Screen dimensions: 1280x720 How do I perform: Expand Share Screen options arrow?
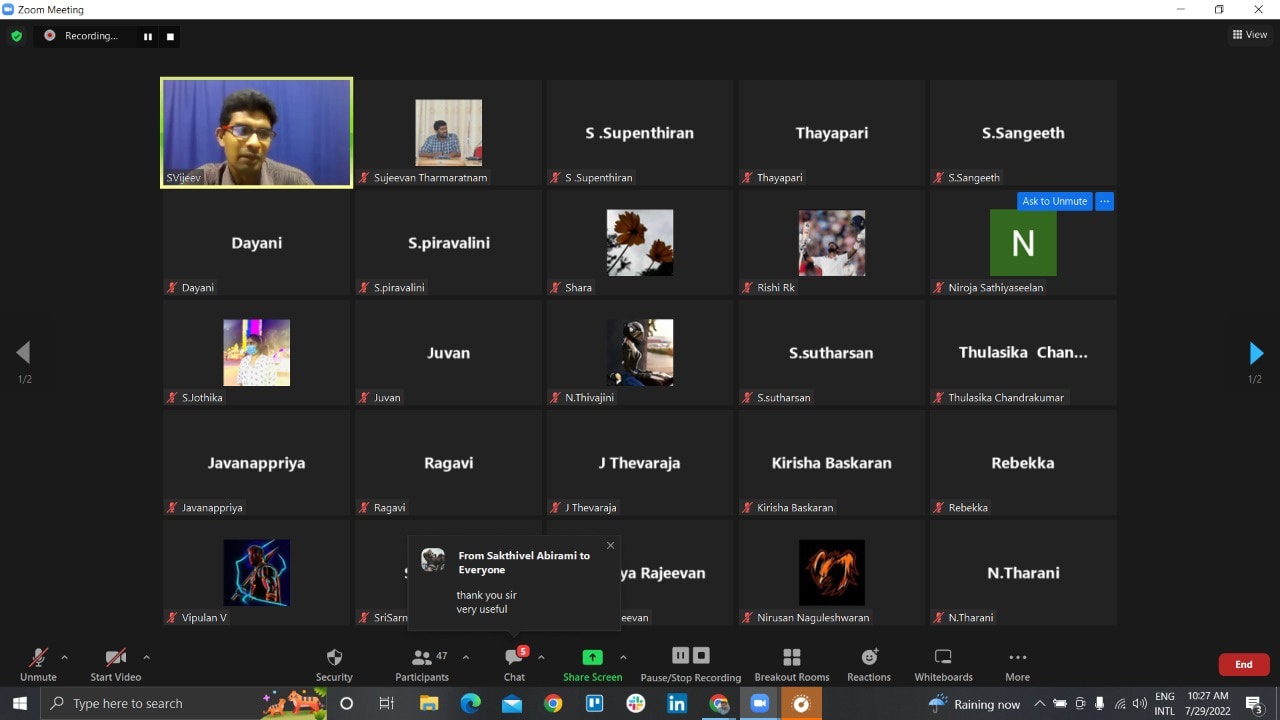[x=623, y=657]
